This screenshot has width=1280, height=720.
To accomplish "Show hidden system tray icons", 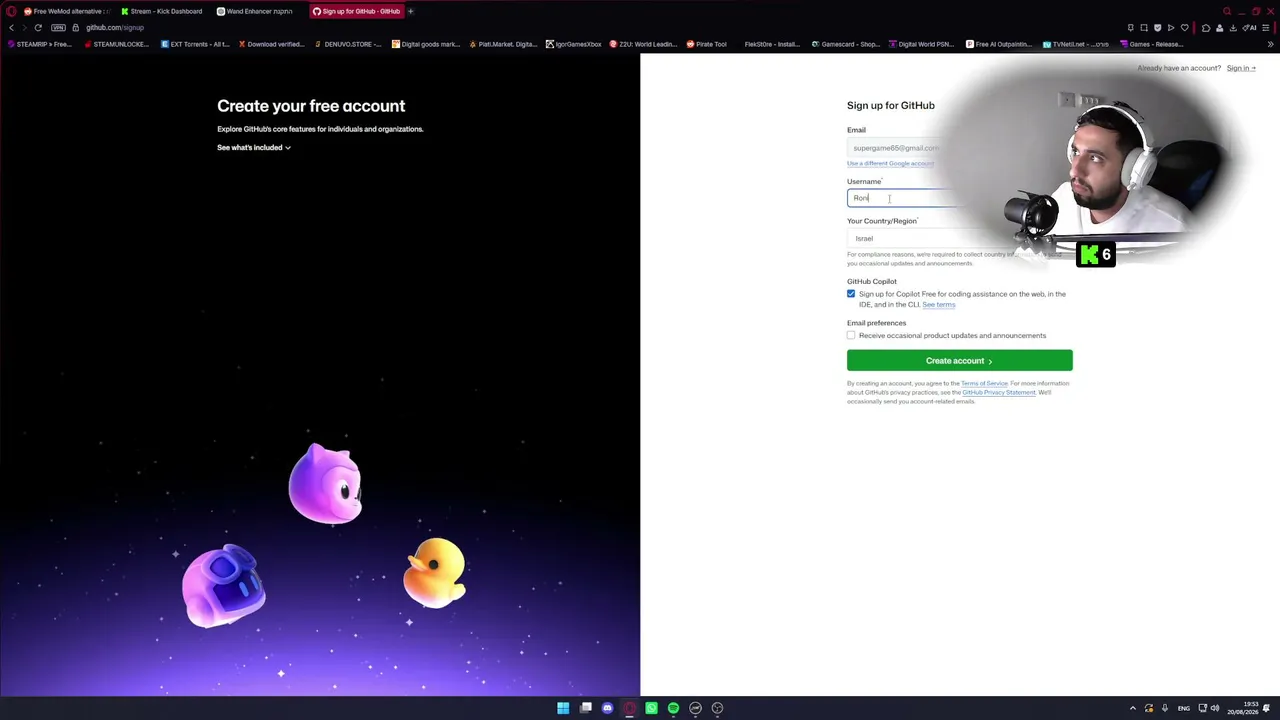I will tap(1133, 708).
